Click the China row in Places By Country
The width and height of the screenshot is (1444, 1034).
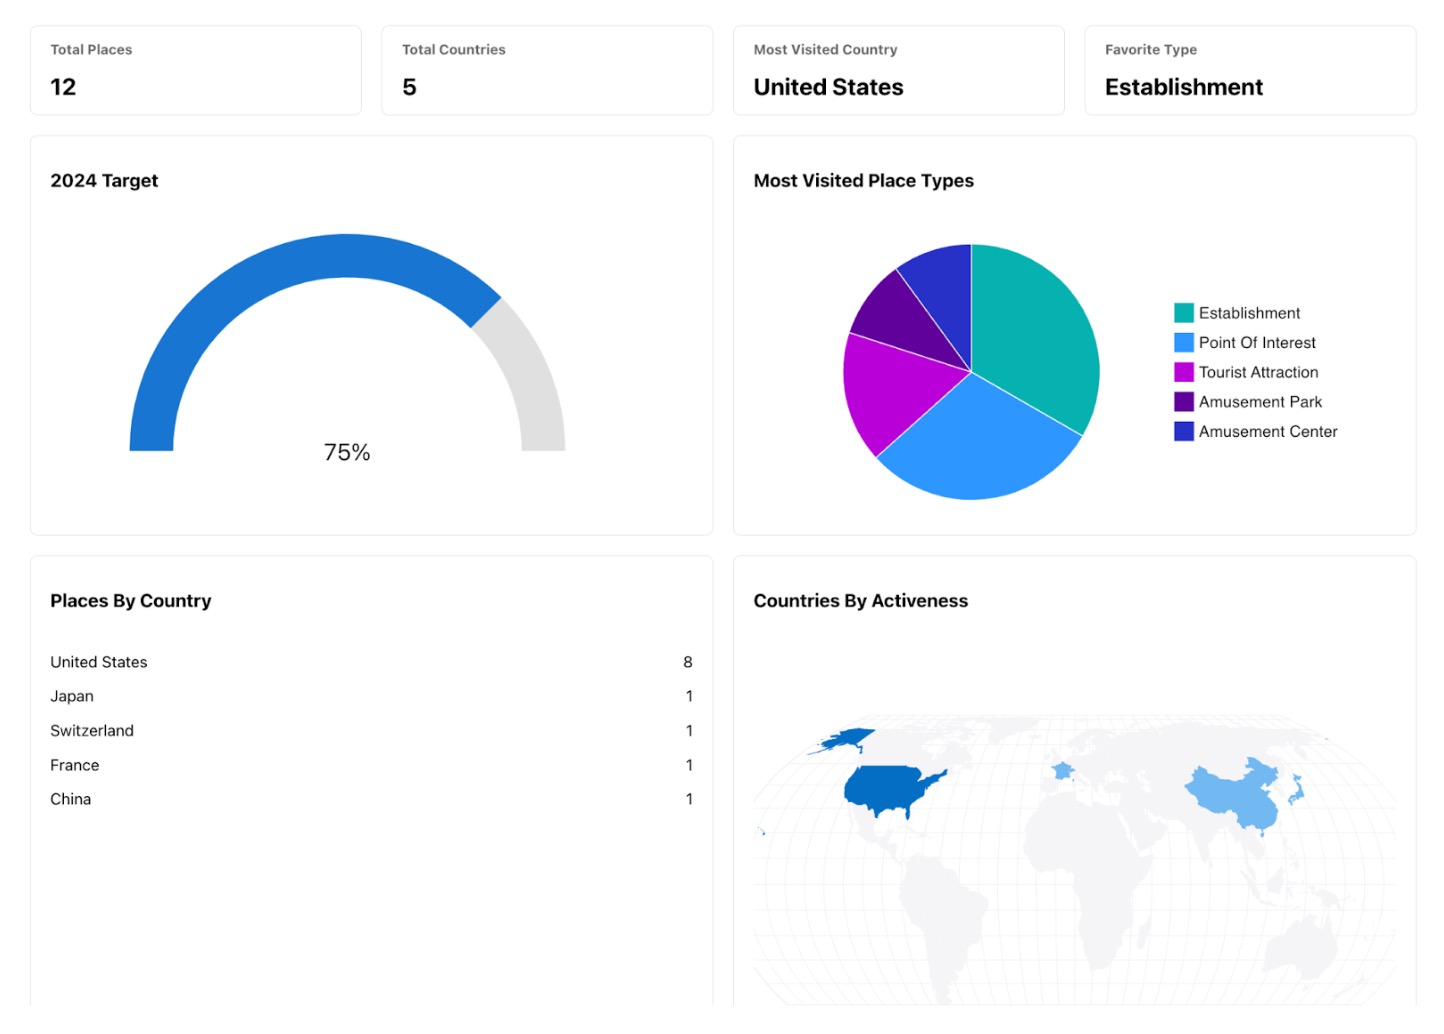[x=371, y=799]
